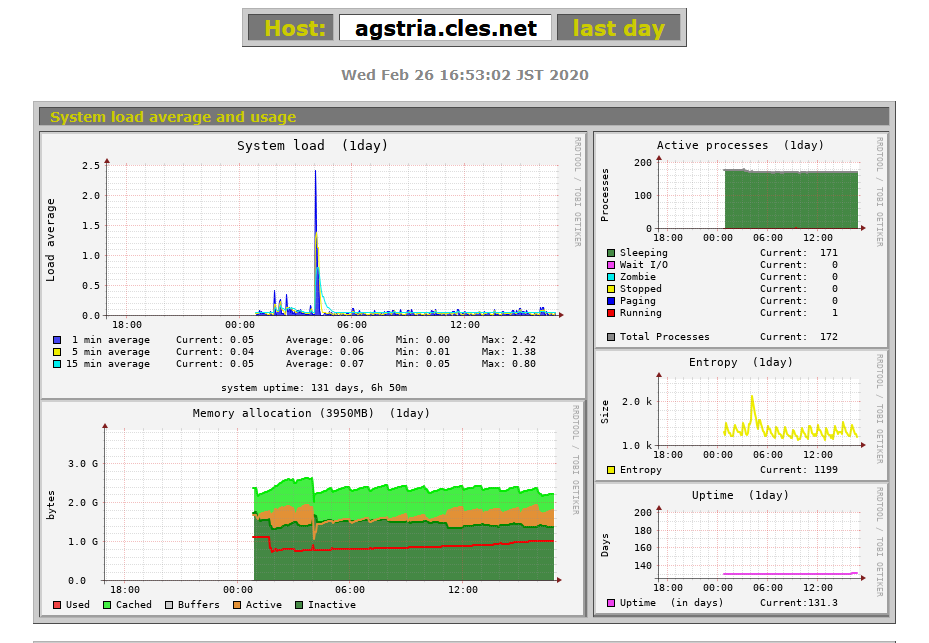Click the blue 1 min average legend swatch
The height and width of the screenshot is (643, 929).
[57, 340]
